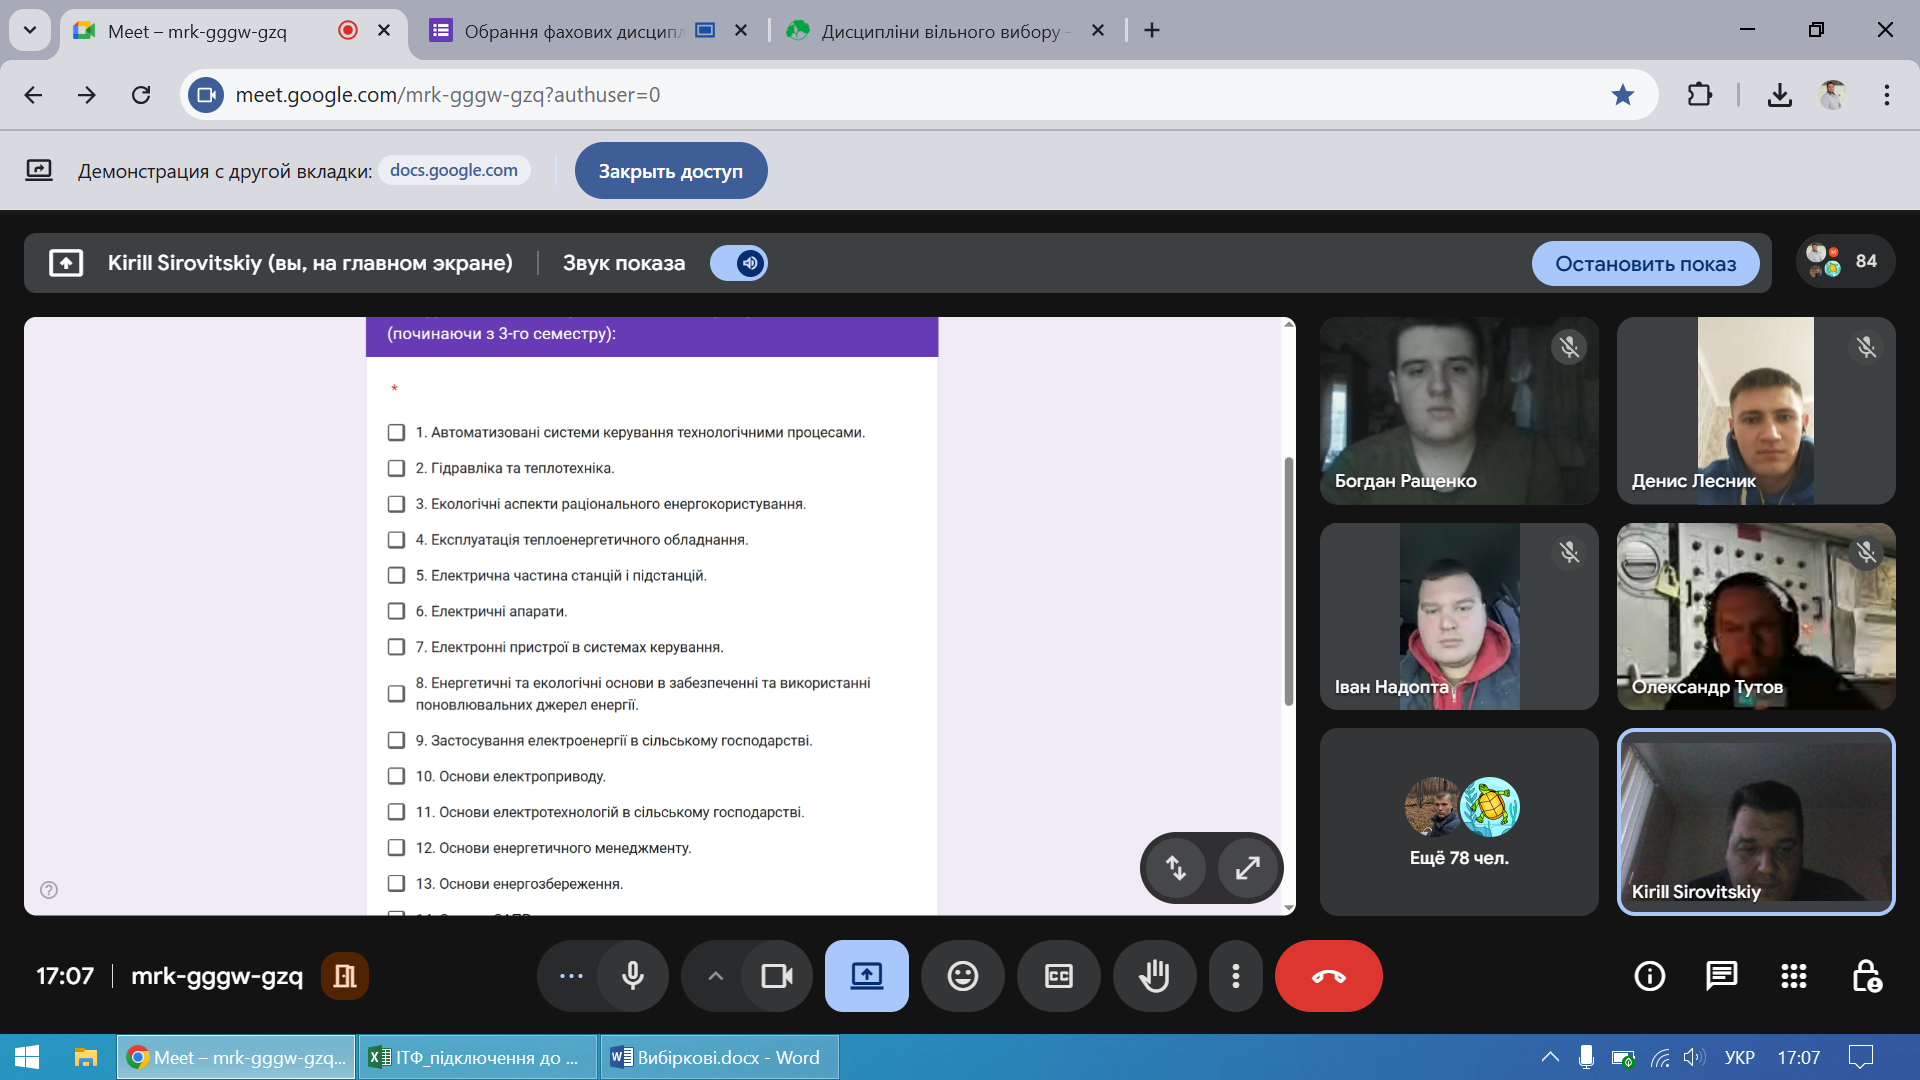
Task: Open audio settings three-dots menu
Action: point(571,976)
